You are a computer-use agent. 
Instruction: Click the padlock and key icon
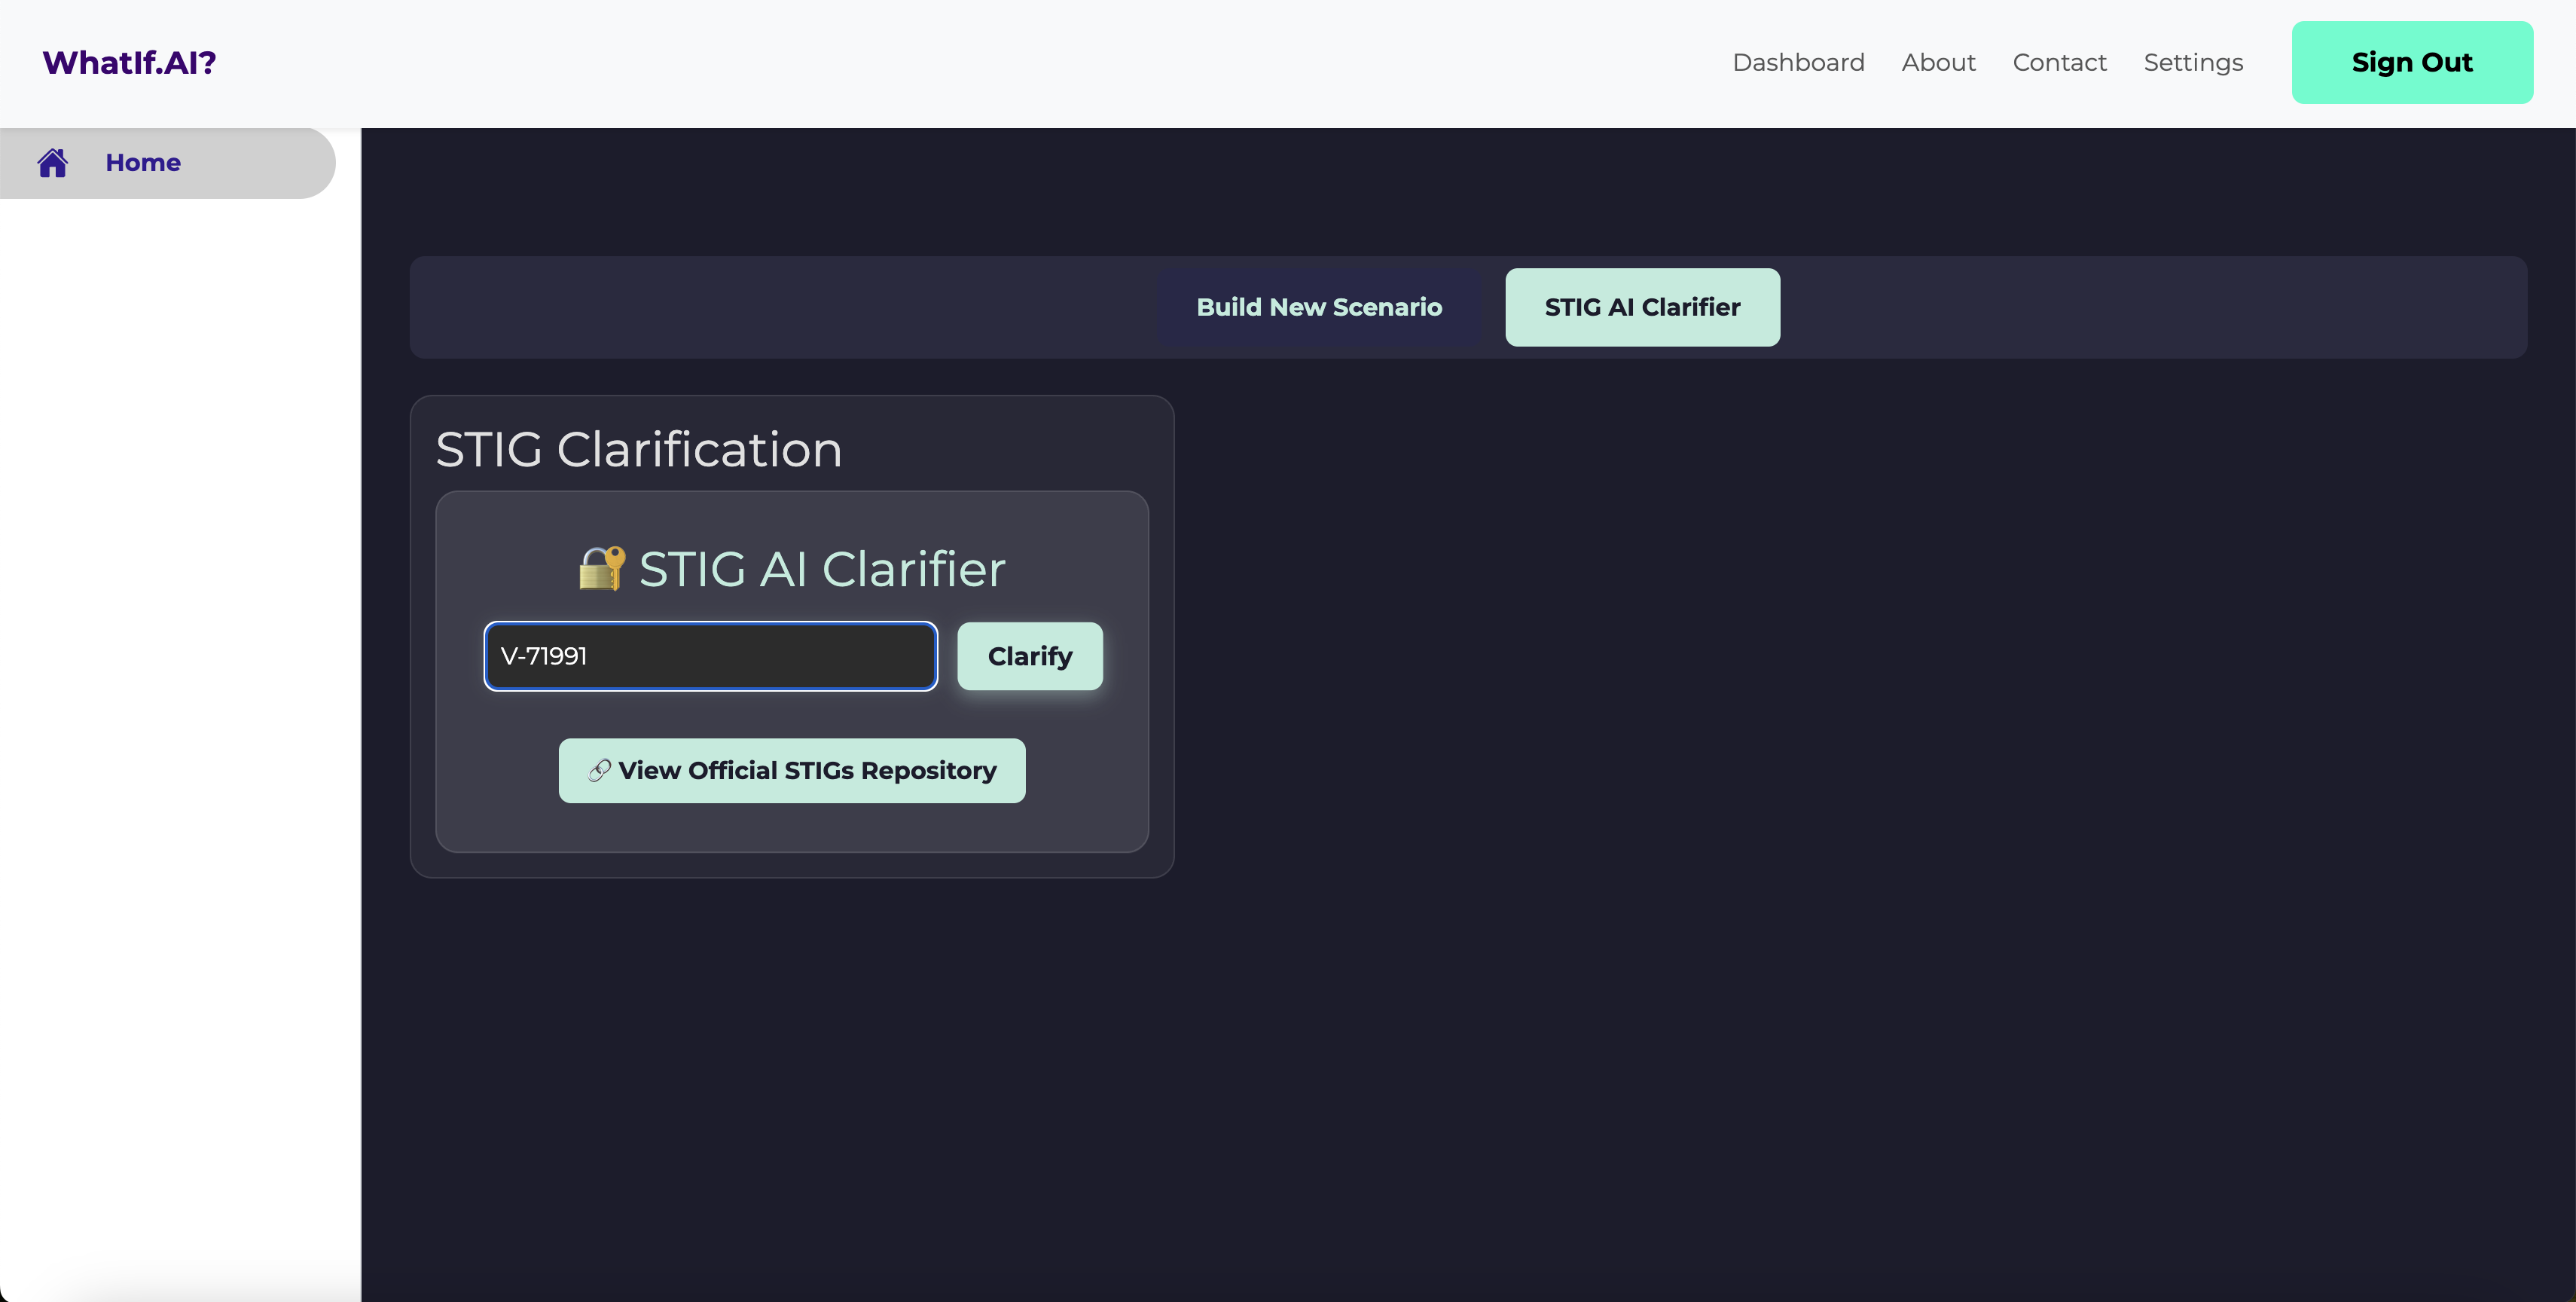[602, 569]
